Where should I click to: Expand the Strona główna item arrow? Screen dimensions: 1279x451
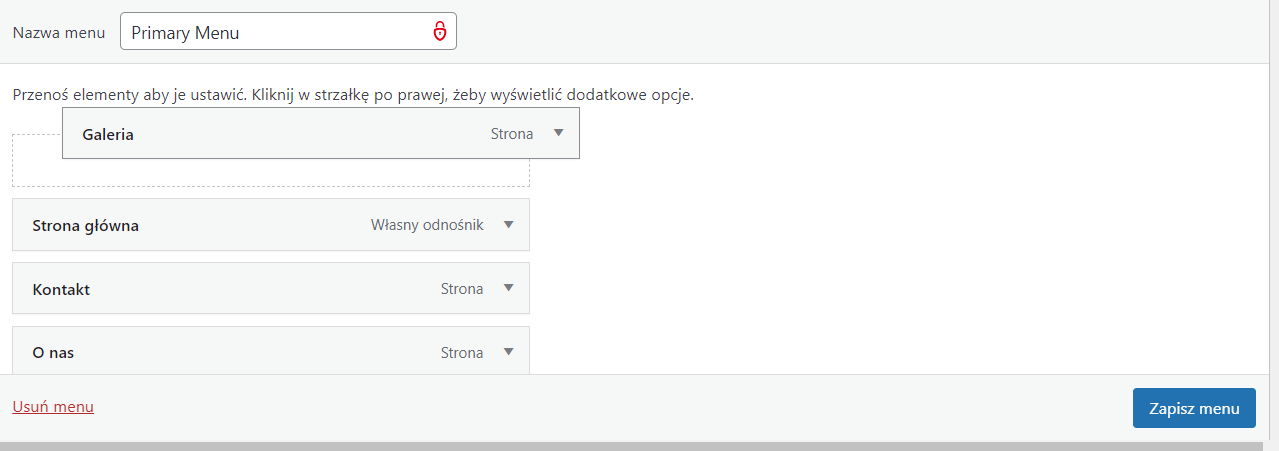(x=508, y=225)
